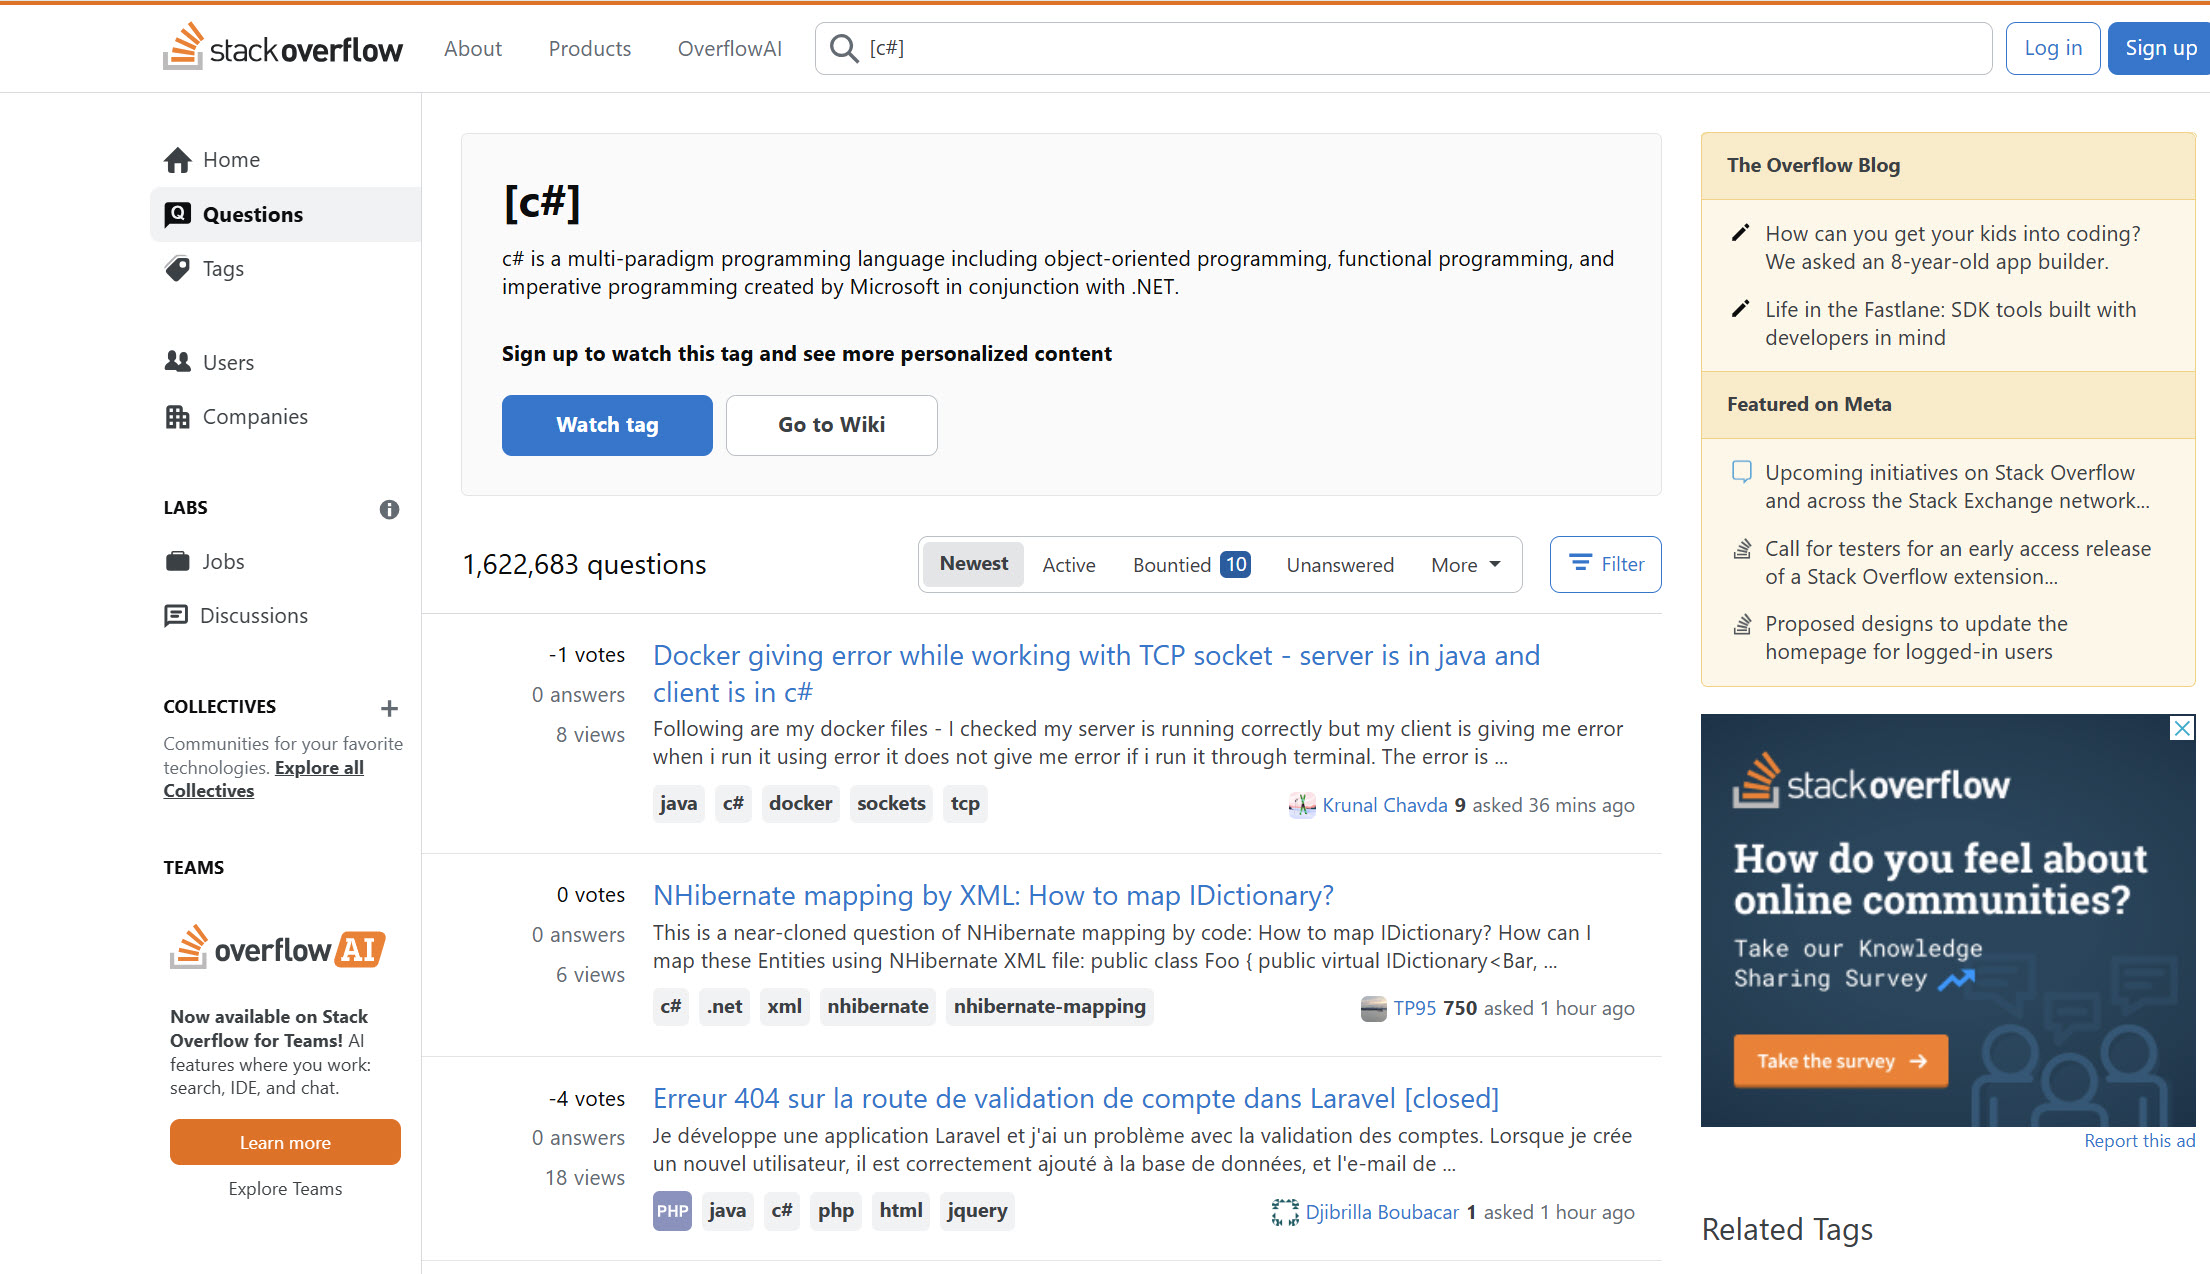Open Tags from the left sidebar
The height and width of the screenshot is (1274, 2210).
click(222, 268)
